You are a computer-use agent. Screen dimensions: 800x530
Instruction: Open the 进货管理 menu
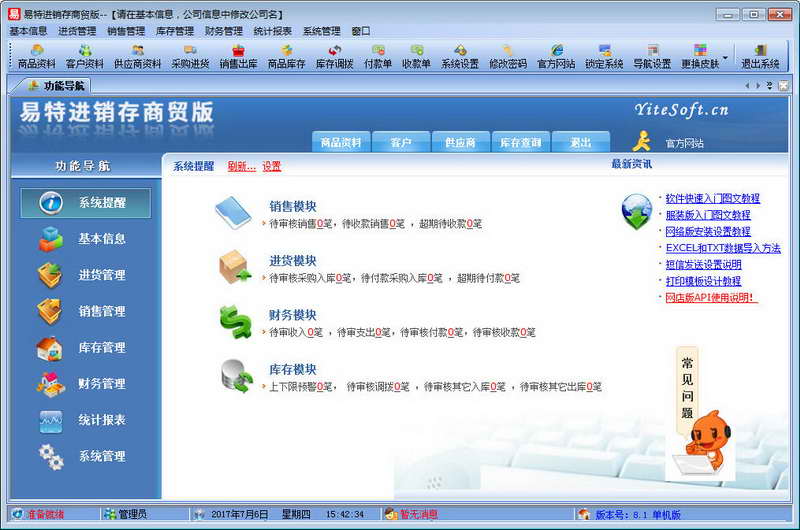[77, 31]
